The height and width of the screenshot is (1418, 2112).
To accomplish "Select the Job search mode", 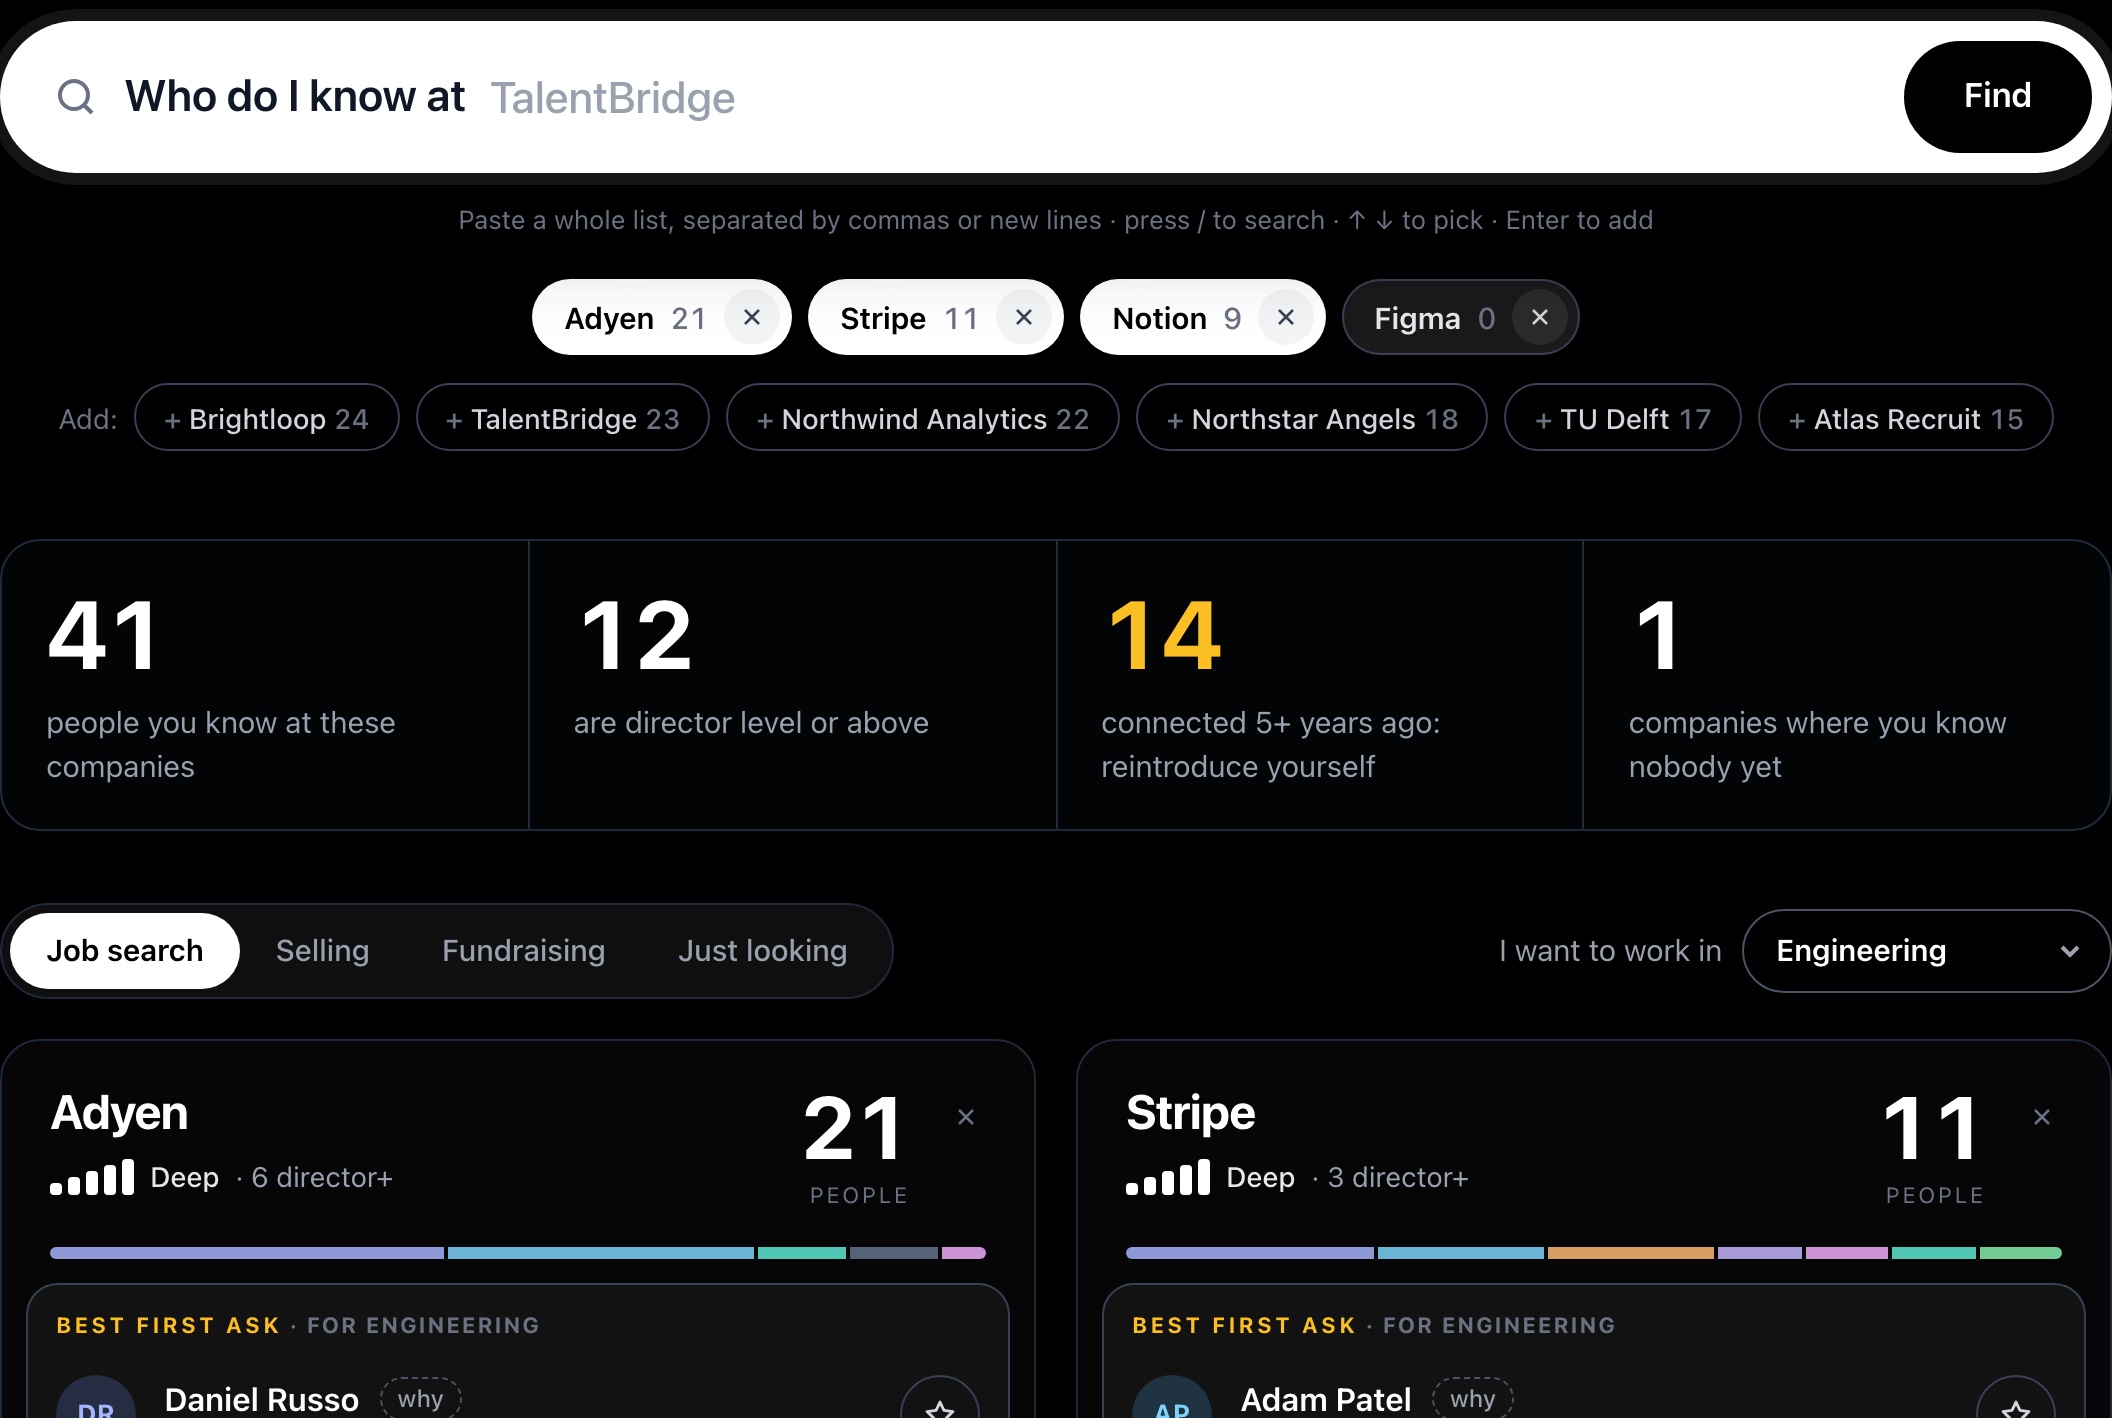I will click(125, 951).
